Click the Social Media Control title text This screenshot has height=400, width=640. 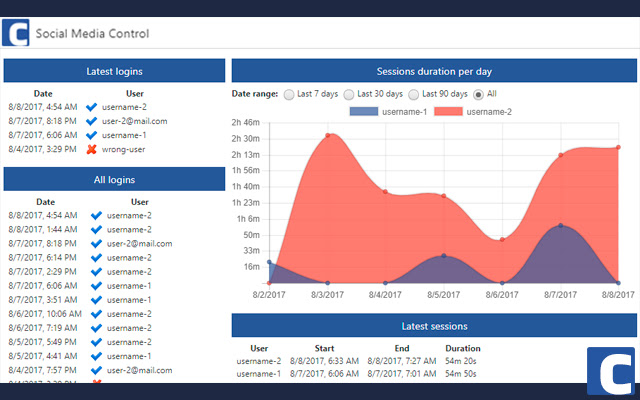pos(92,33)
